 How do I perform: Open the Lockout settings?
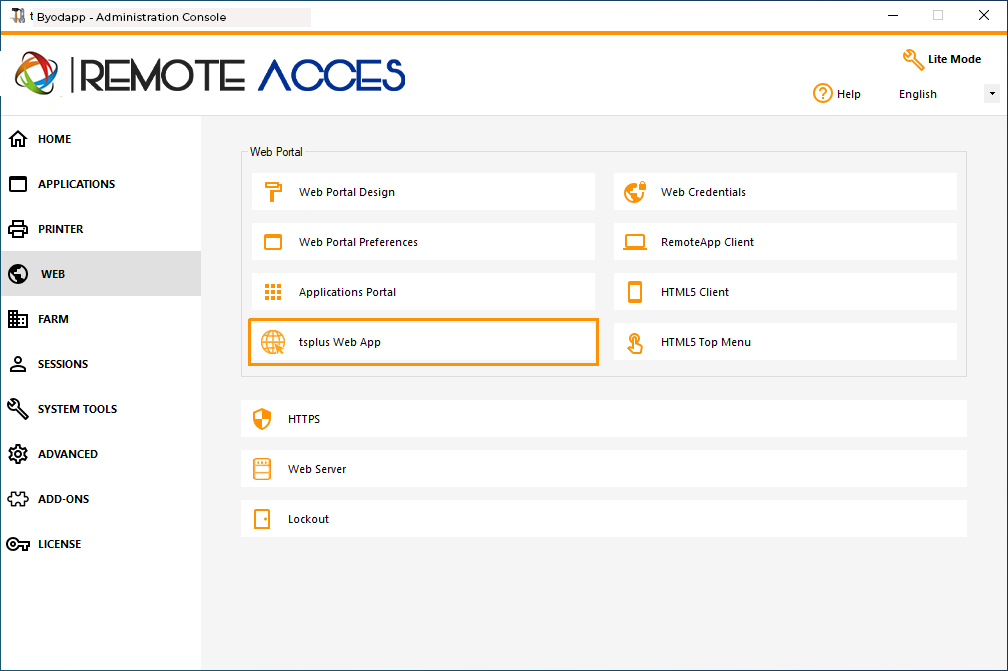(604, 519)
